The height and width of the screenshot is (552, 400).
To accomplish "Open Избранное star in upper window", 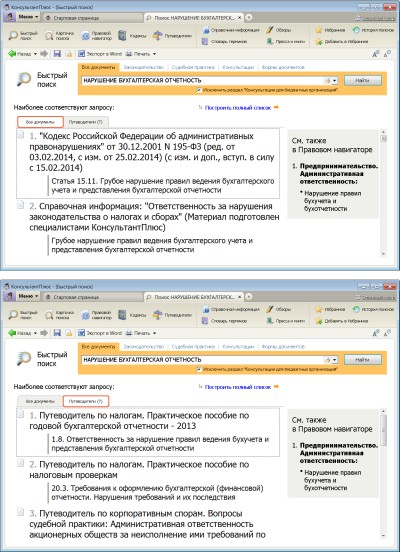I will coord(330,30).
